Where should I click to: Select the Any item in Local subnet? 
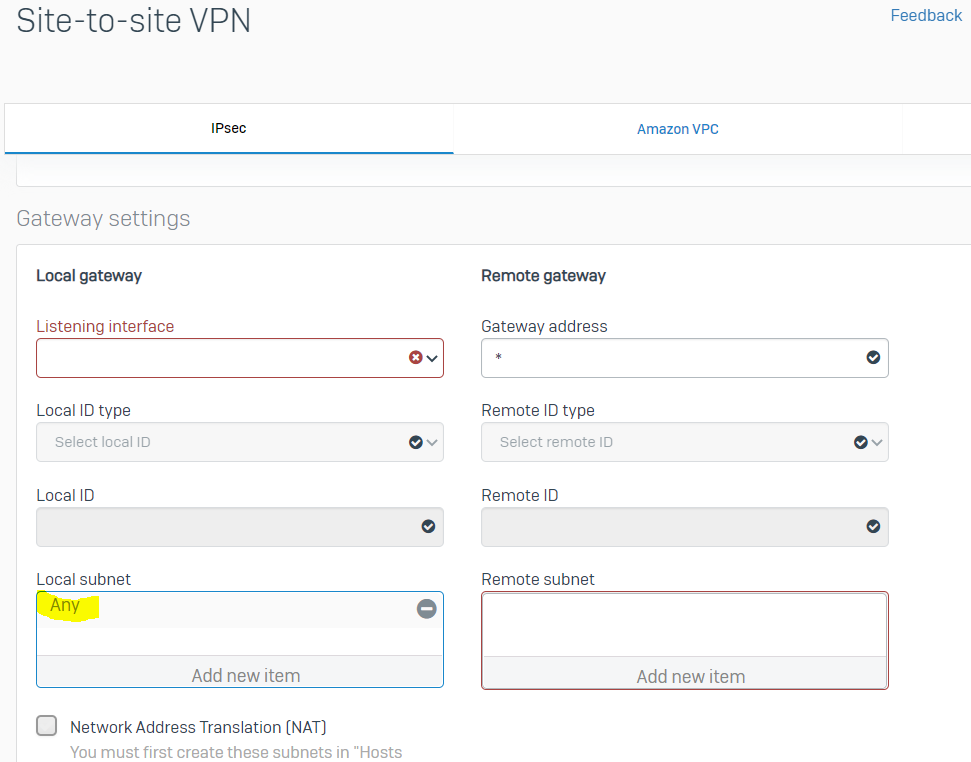pos(65,605)
